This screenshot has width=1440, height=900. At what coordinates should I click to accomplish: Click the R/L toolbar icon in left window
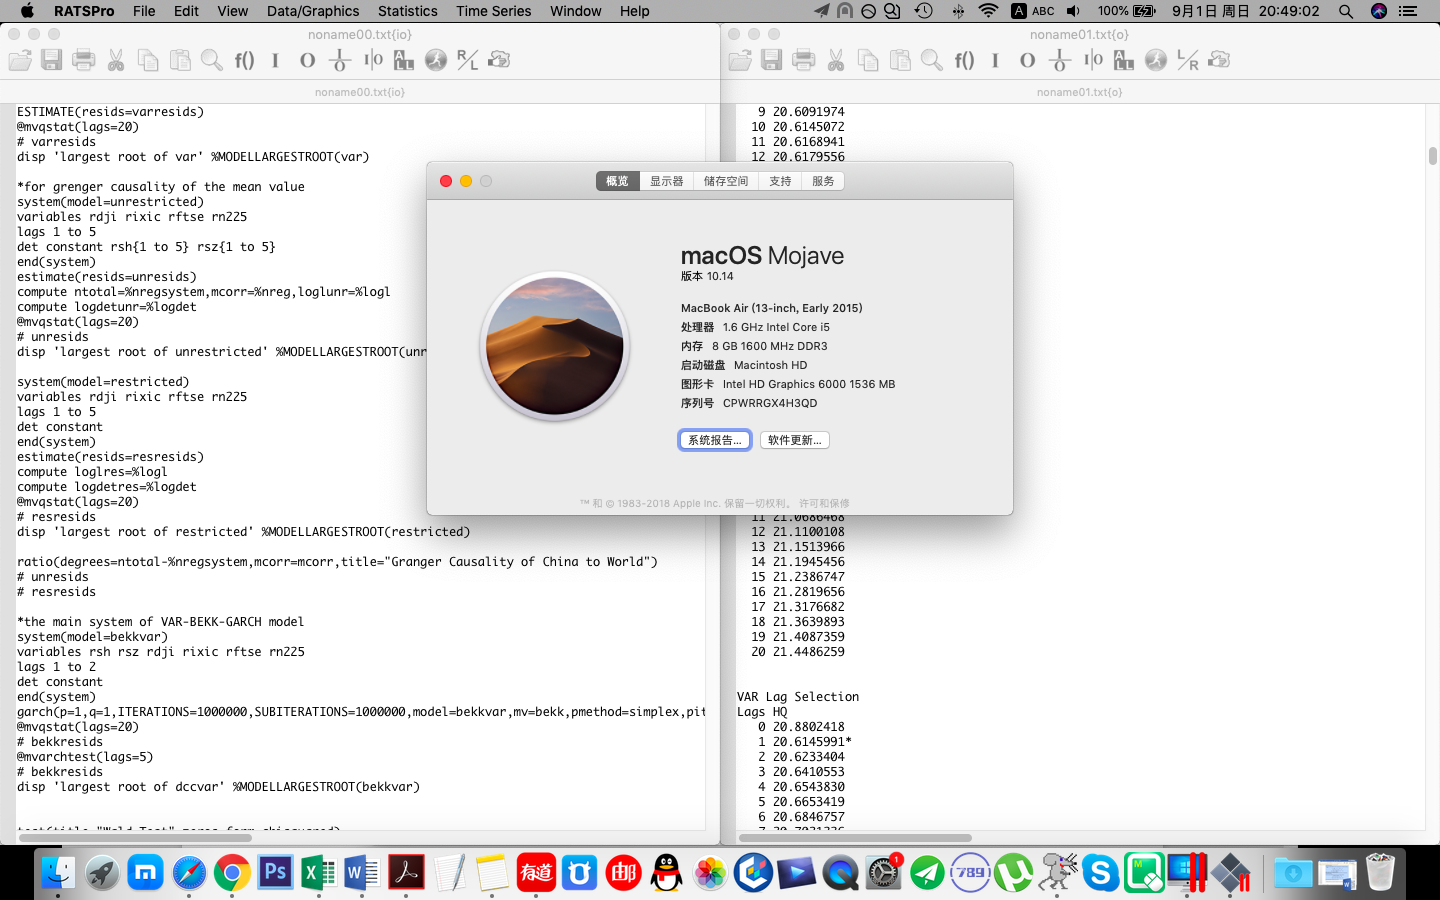tap(467, 60)
